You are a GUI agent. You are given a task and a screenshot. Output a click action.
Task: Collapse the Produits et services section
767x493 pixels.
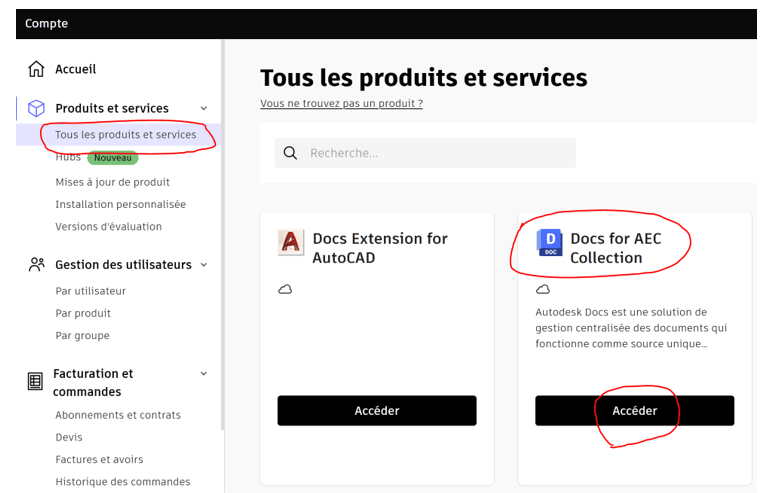pos(204,108)
